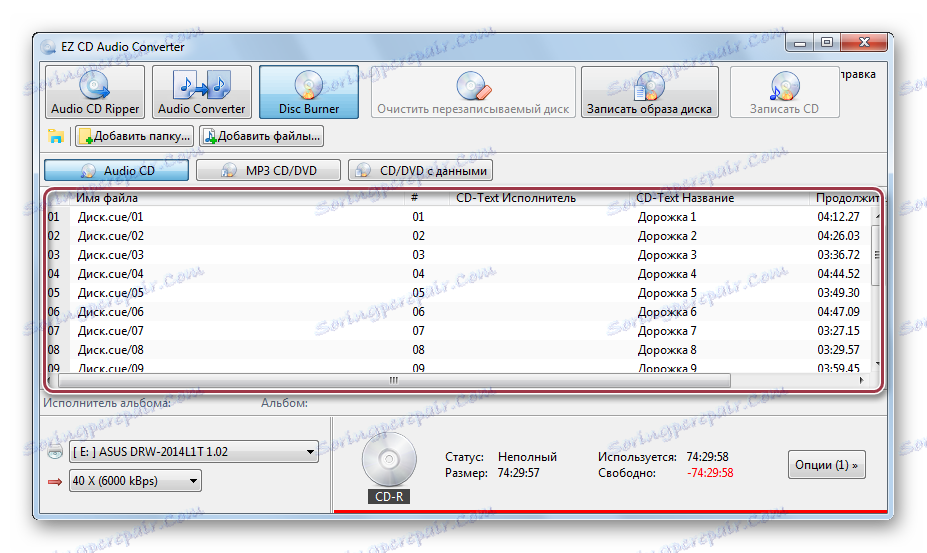Click the red disc capacity bar
The height and width of the screenshot is (553, 927).
pos(610,511)
